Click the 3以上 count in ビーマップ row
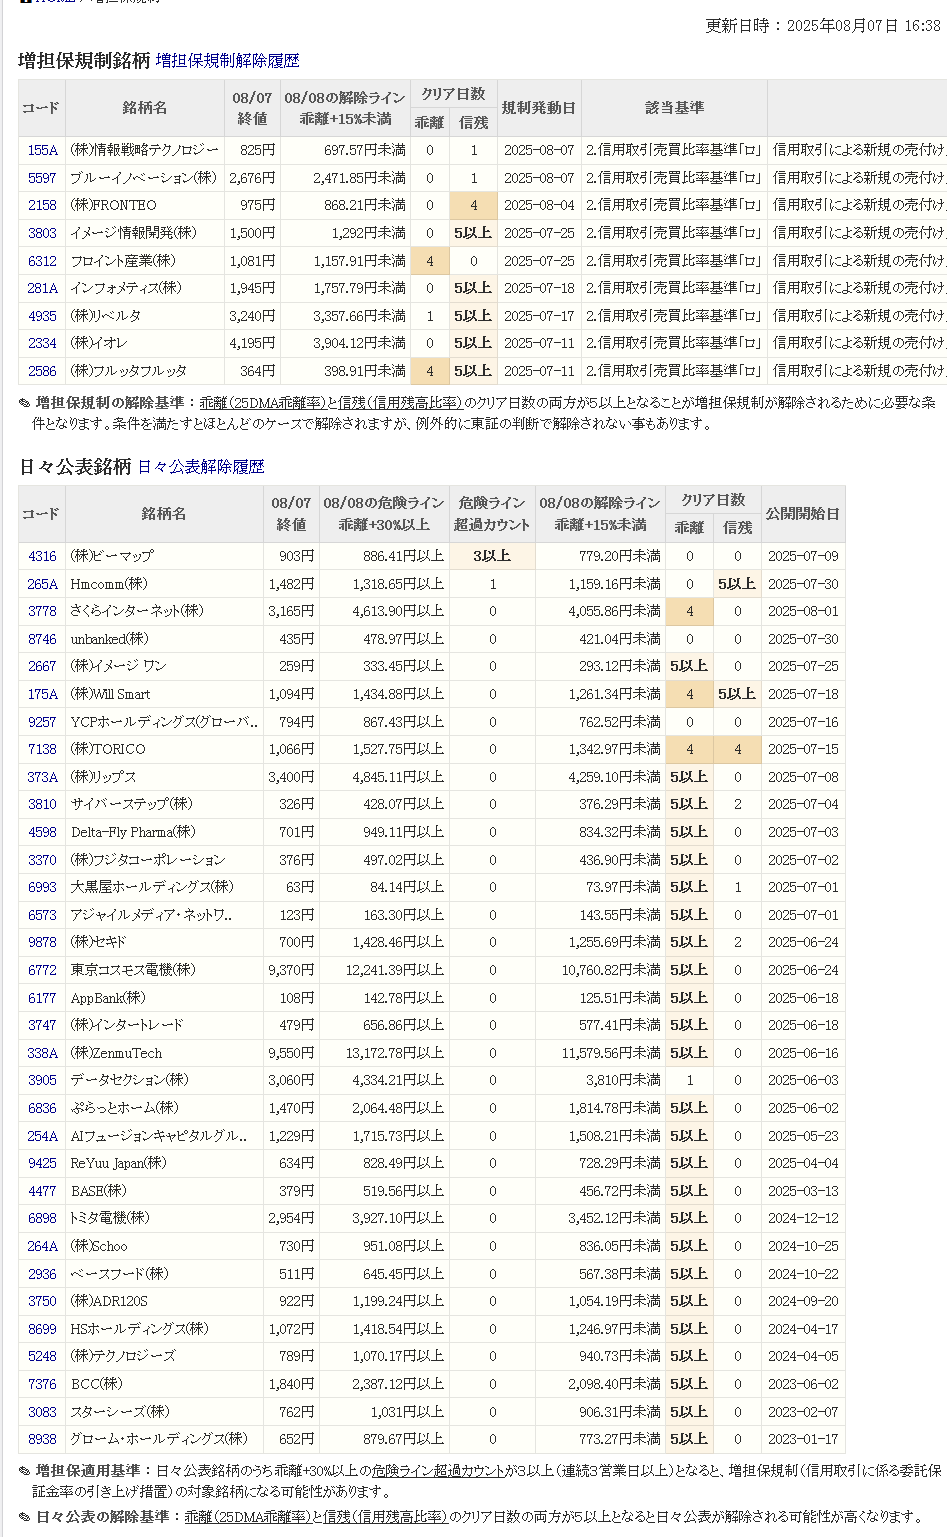The width and height of the screenshot is (951, 1537). [x=492, y=556]
